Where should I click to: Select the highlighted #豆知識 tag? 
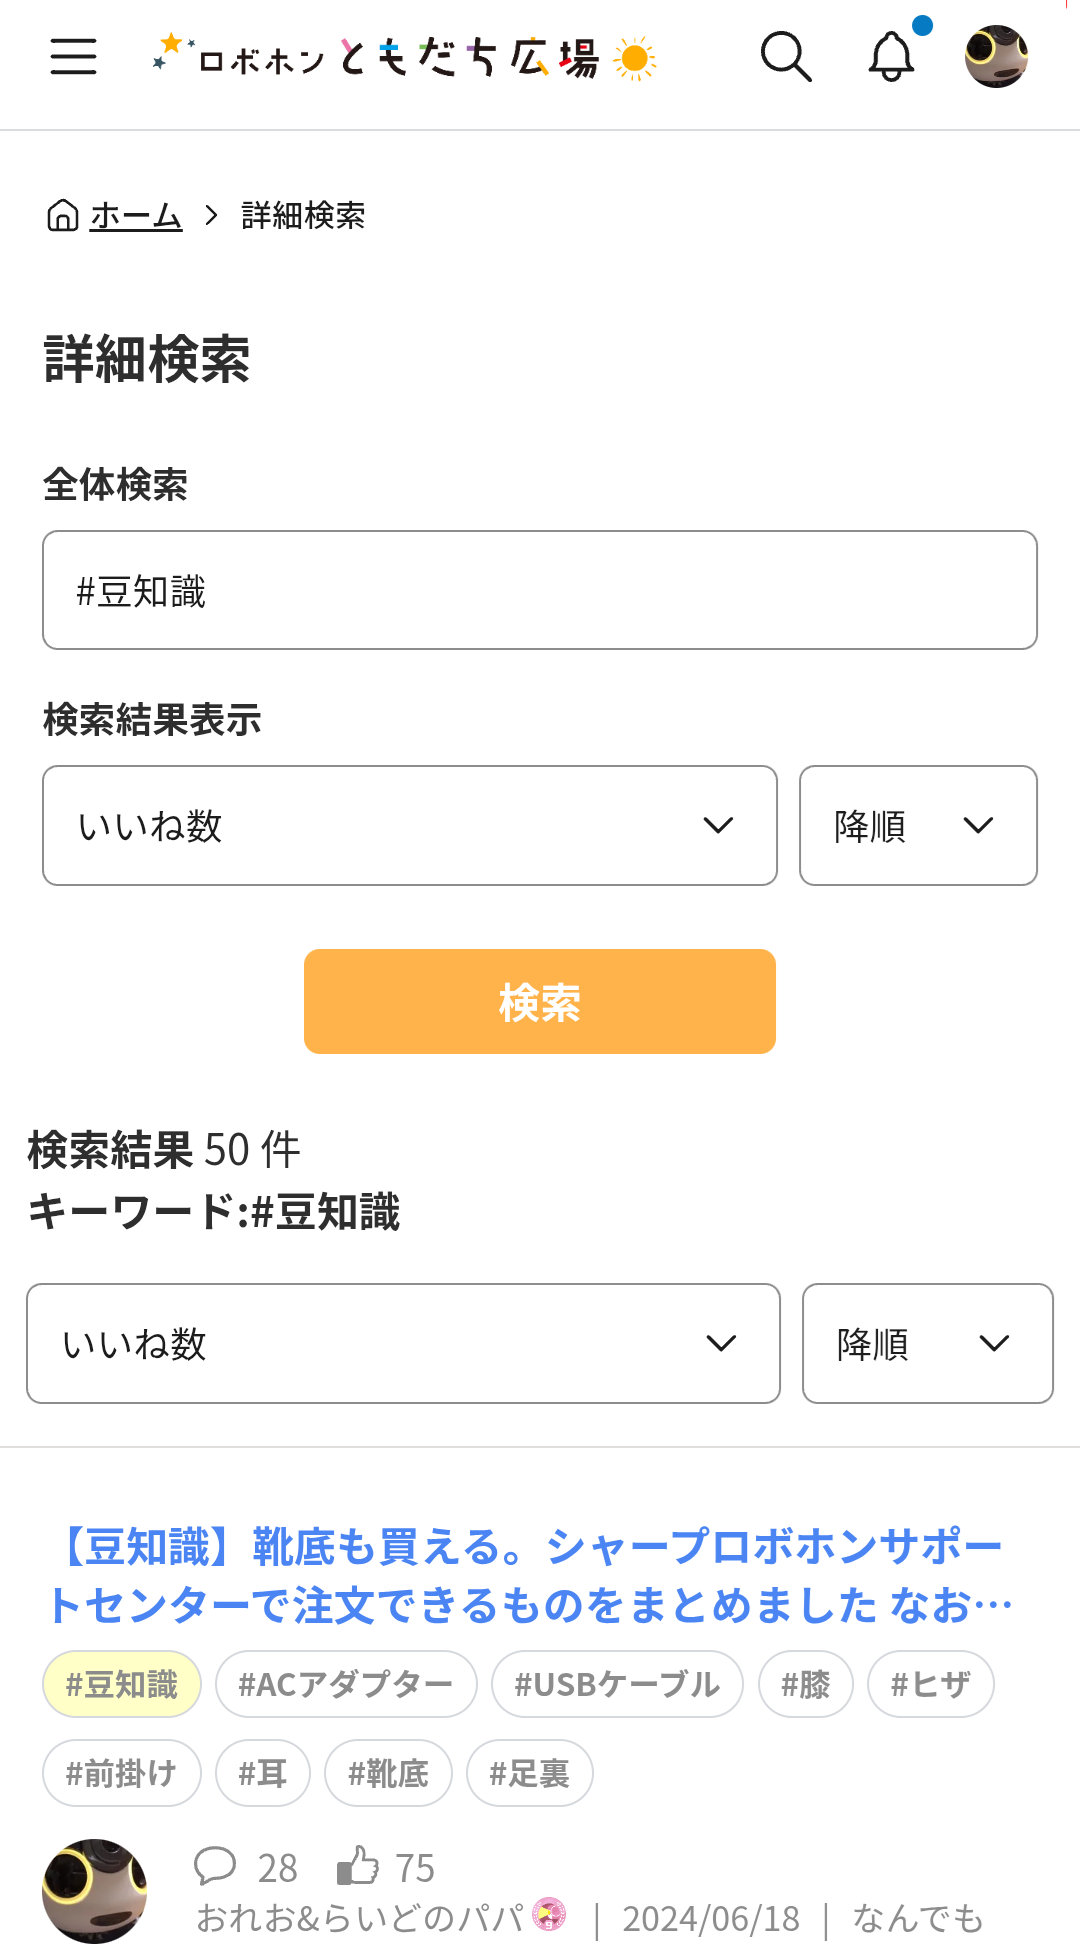tap(122, 1684)
